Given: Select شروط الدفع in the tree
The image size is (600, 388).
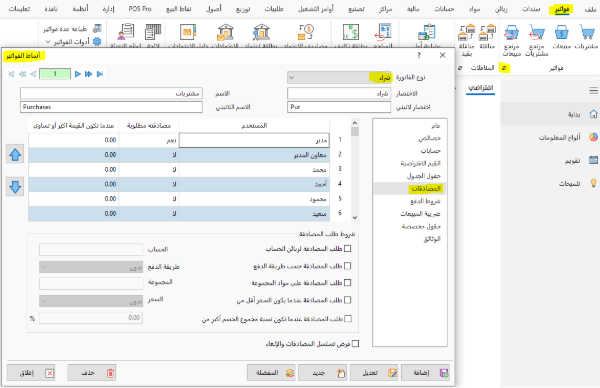Looking at the screenshot, I should (425, 201).
